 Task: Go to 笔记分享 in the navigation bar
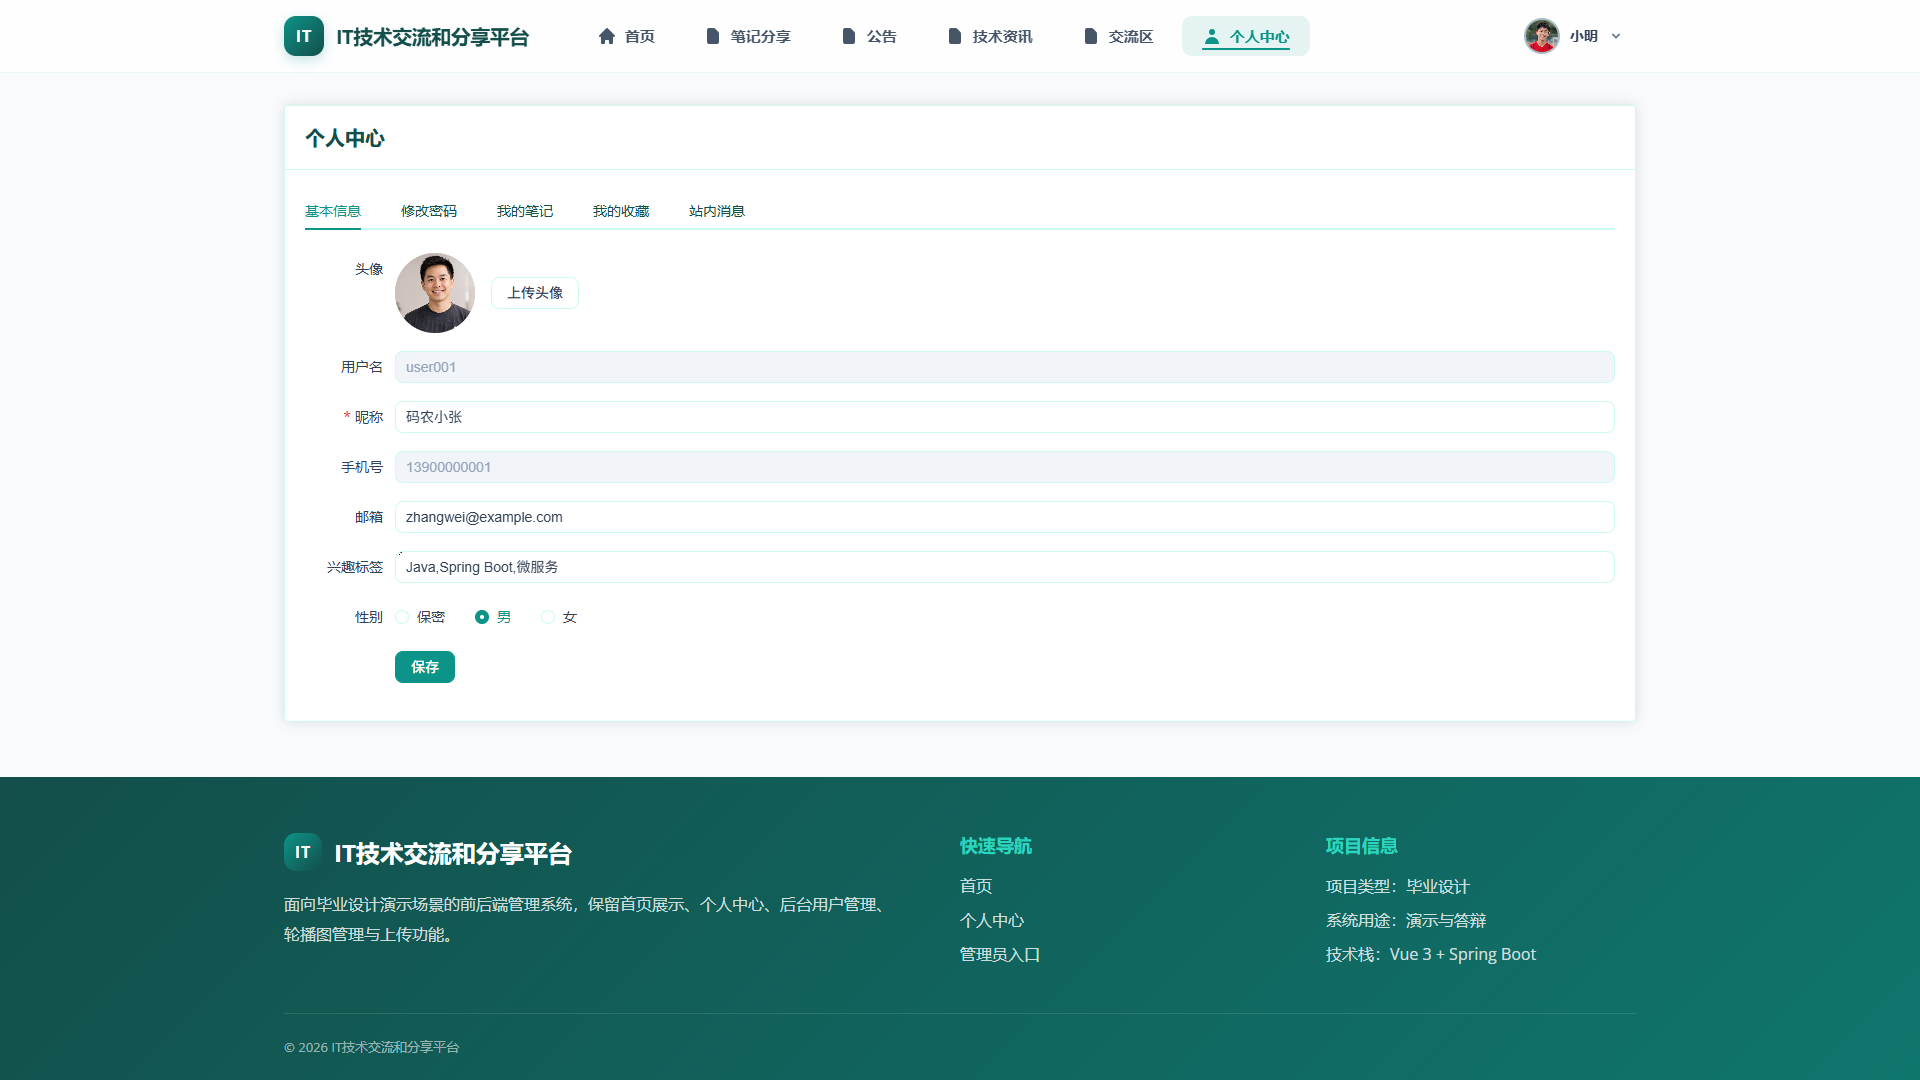(749, 36)
